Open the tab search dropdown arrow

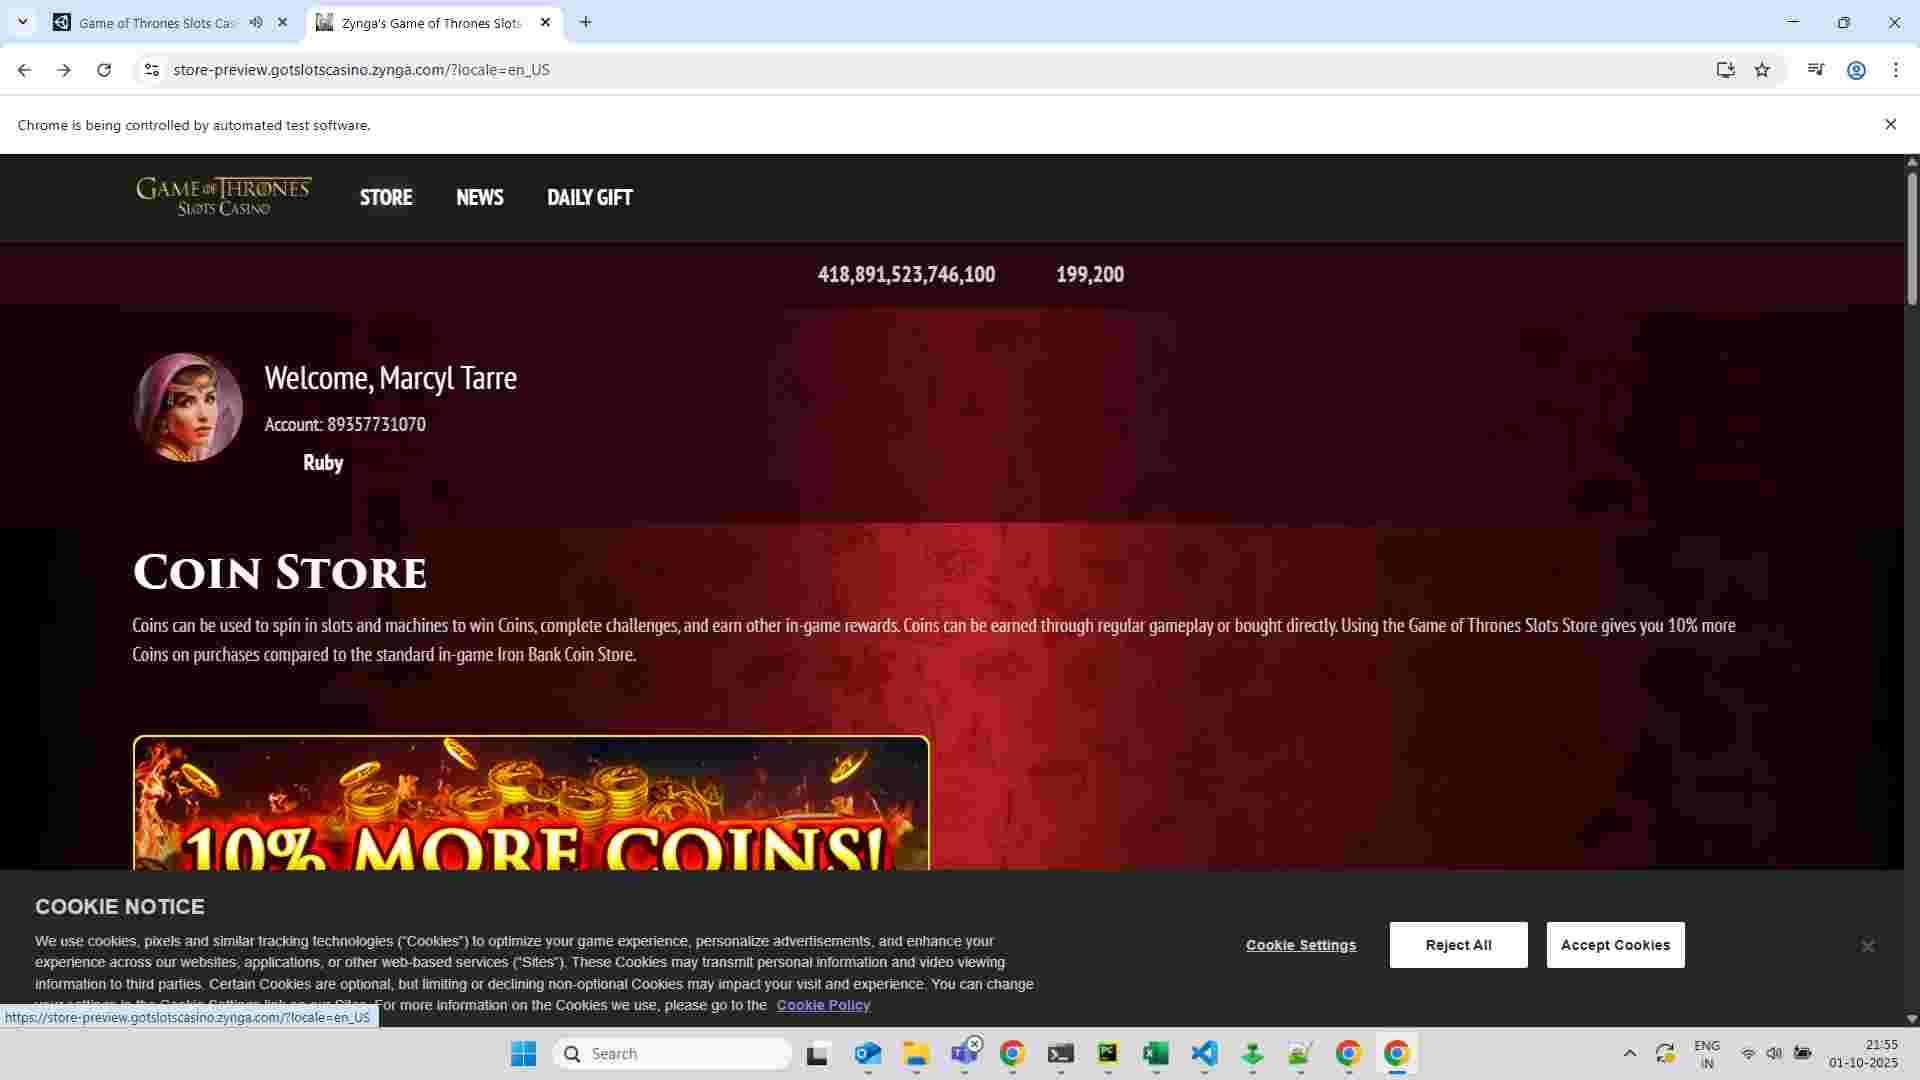(22, 22)
